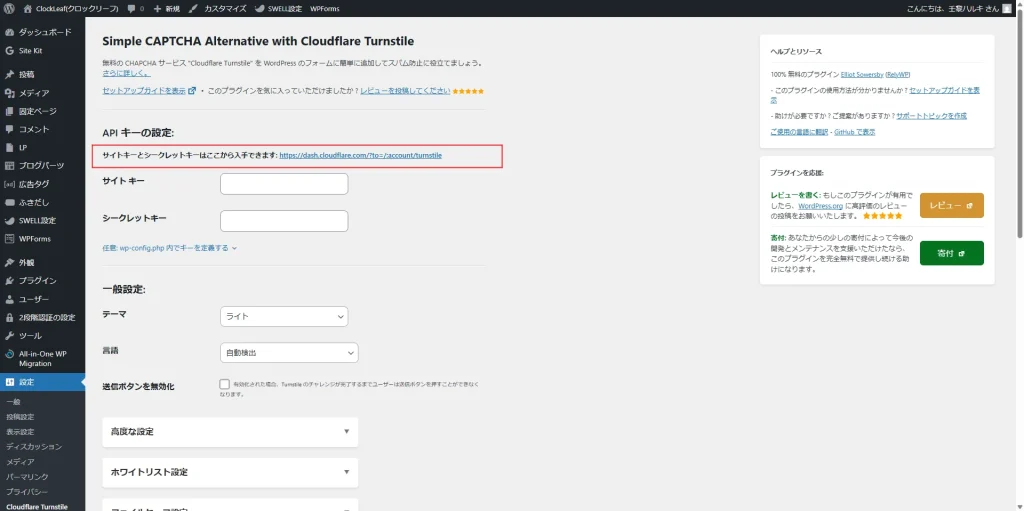Open ツール in the sidebar menu
This screenshot has height=511, width=1024.
[30, 336]
